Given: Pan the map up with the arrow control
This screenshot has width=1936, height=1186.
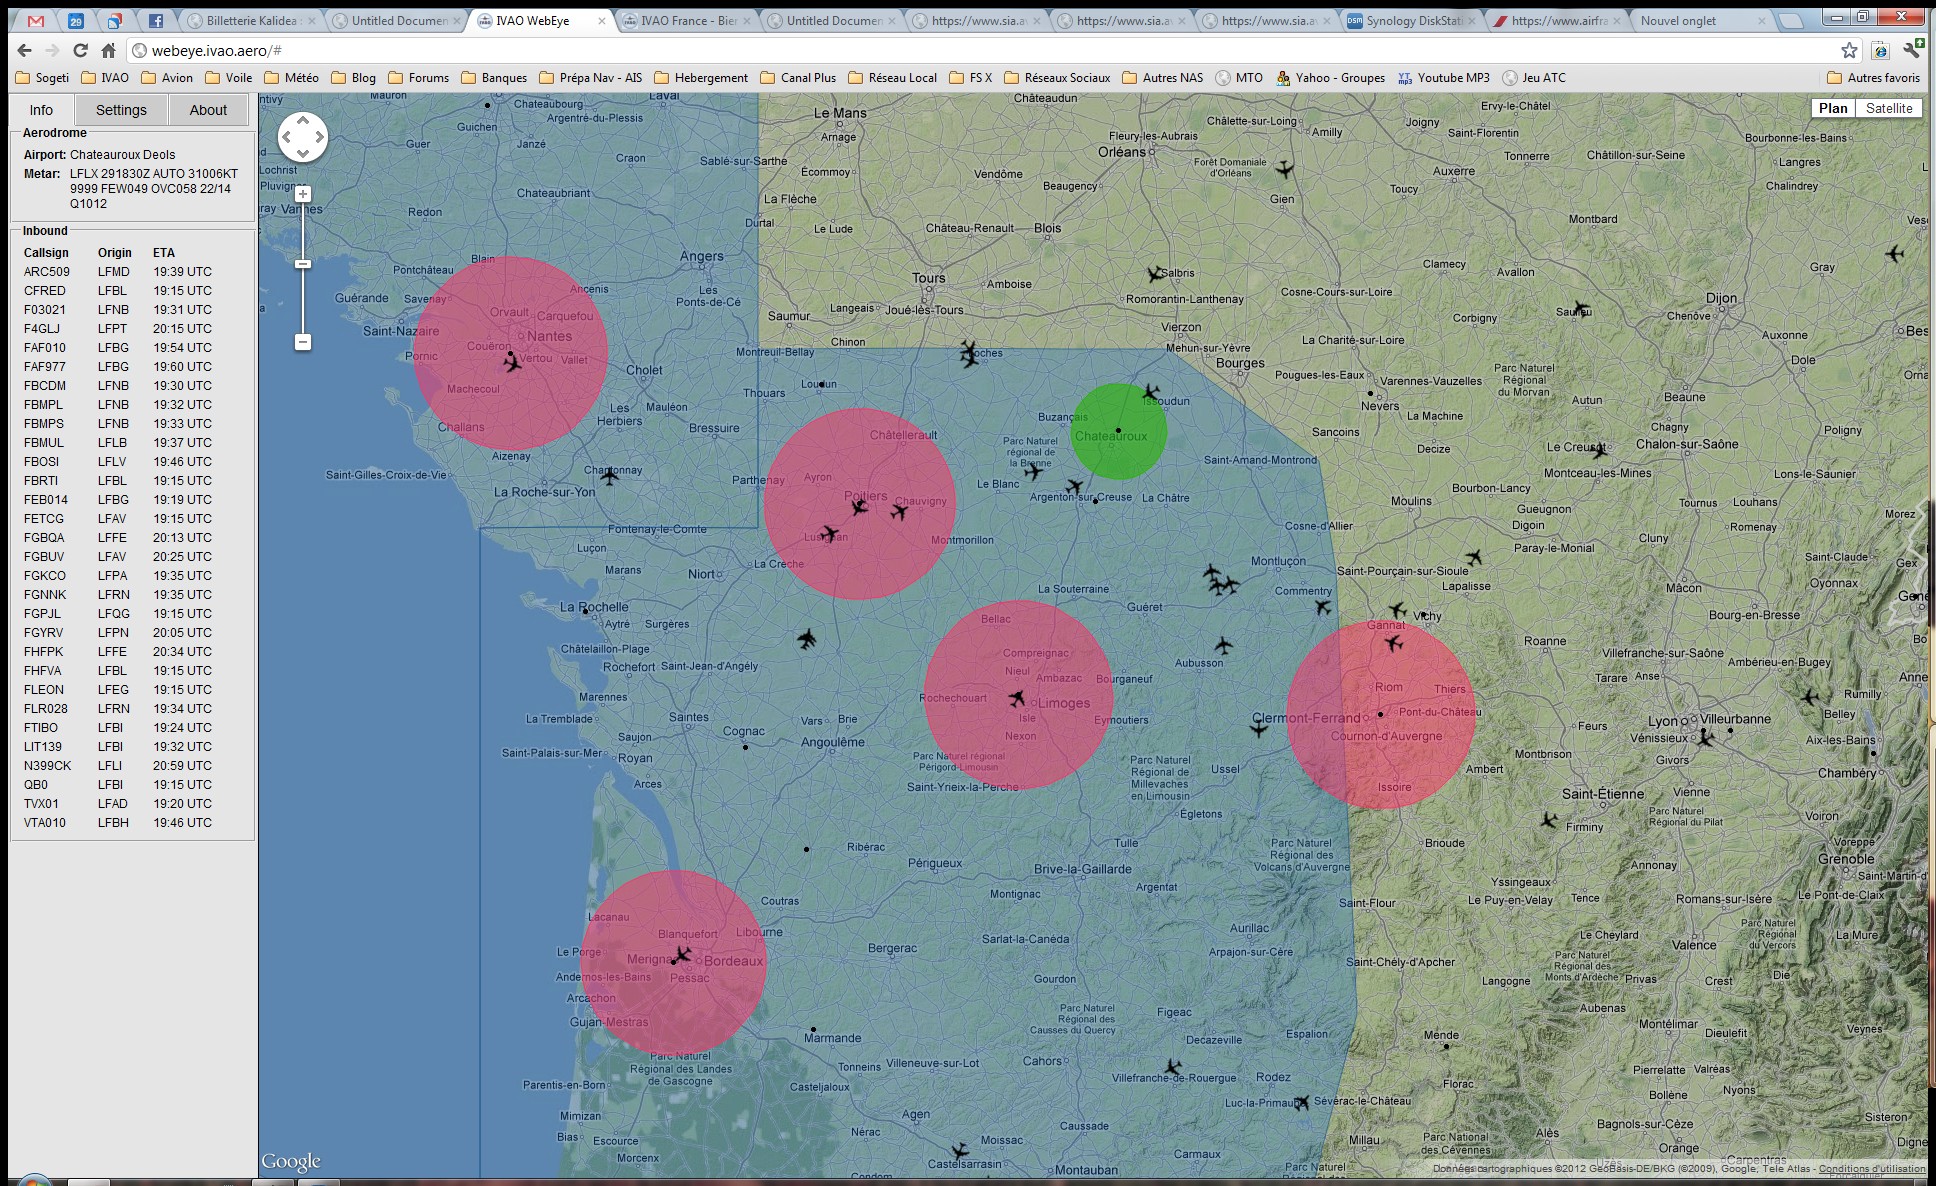Looking at the screenshot, I should click(x=303, y=120).
